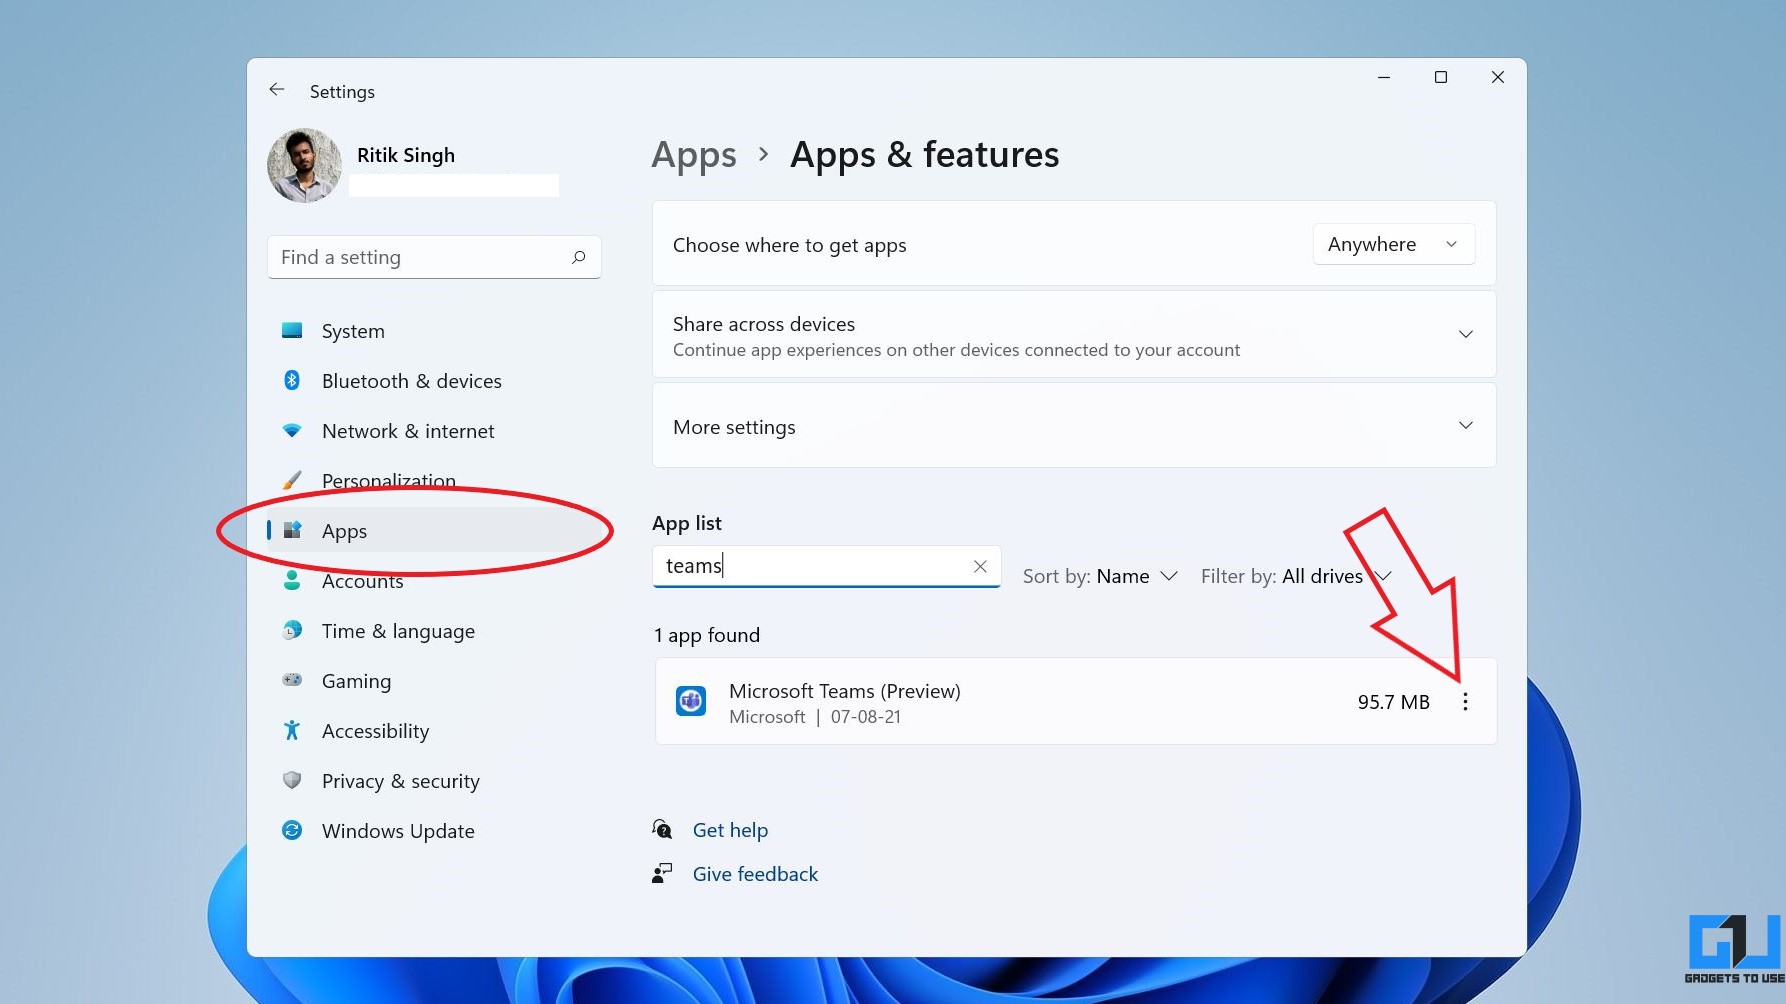Click the Give feedback link

pyautogui.click(x=755, y=874)
